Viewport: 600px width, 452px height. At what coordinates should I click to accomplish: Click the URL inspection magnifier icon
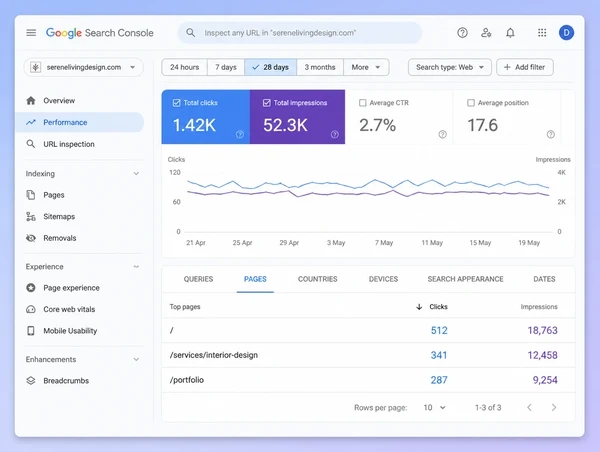[31, 144]
